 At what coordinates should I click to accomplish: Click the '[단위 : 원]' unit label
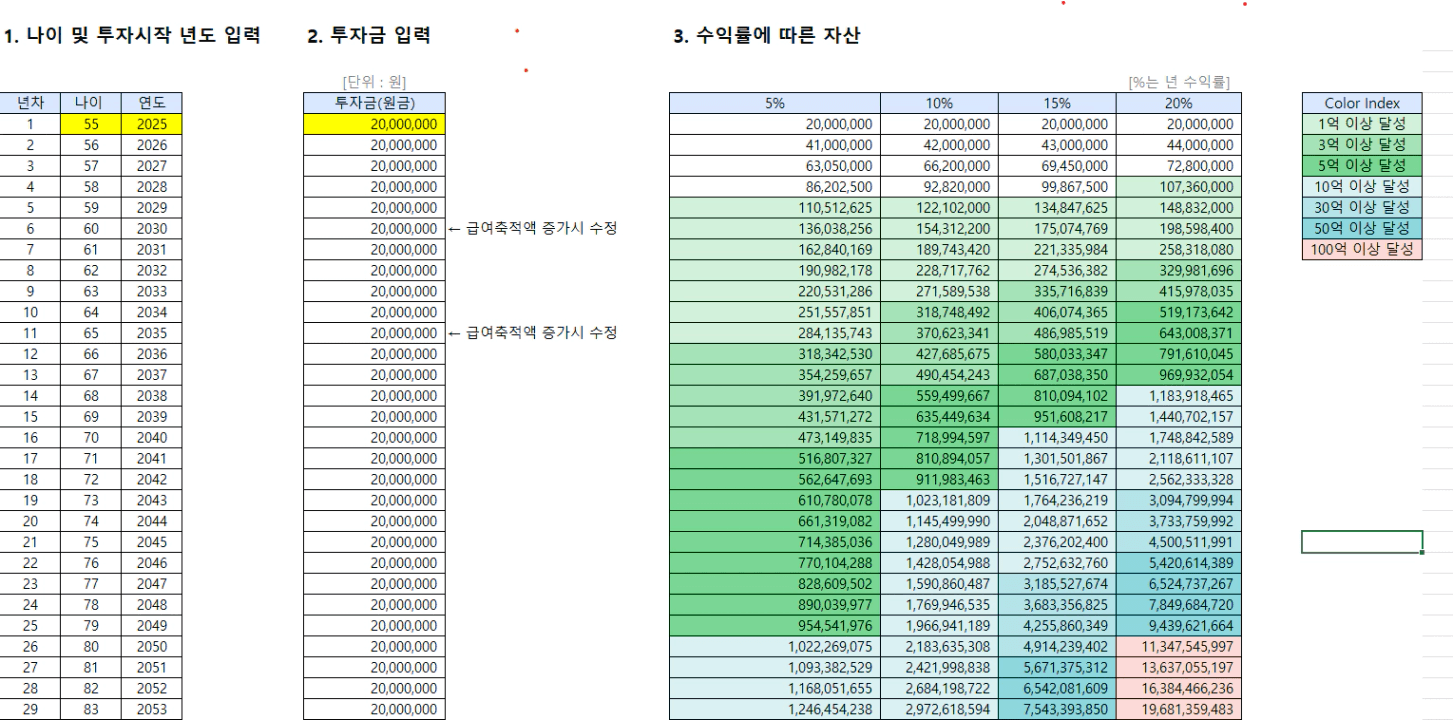click(x=373, y=82)
